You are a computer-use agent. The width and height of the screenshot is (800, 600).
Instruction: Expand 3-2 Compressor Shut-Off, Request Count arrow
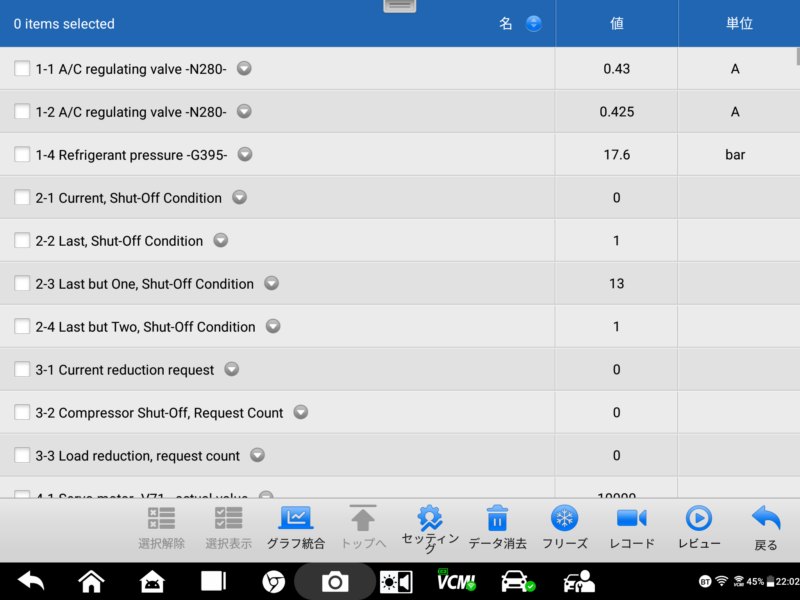300,413
